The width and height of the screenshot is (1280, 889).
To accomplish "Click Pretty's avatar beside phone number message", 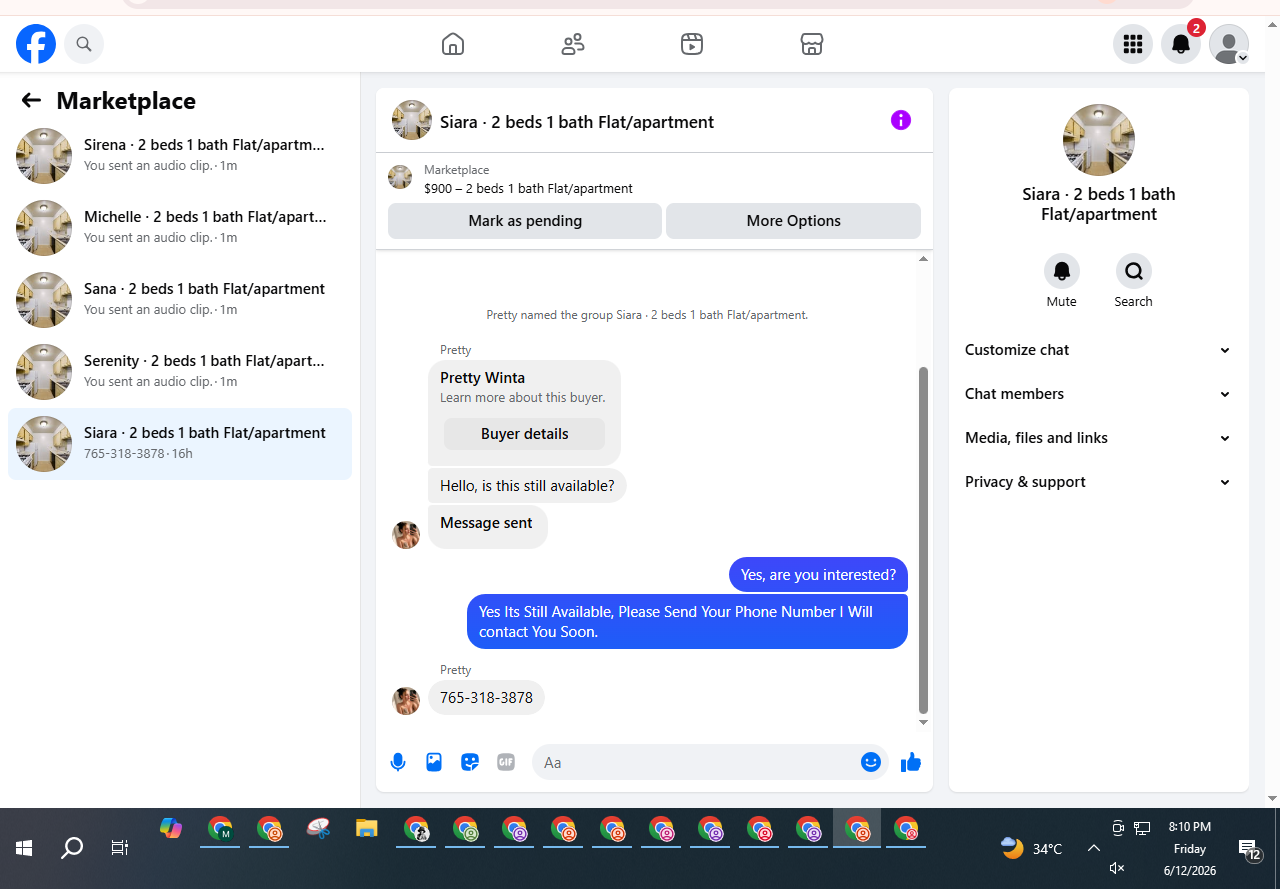I will pos(406,700).
